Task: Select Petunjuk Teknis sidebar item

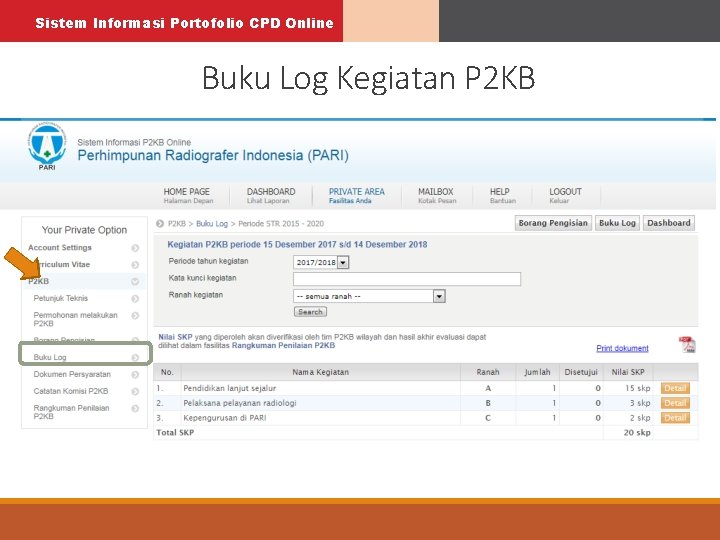Action: 61,298
